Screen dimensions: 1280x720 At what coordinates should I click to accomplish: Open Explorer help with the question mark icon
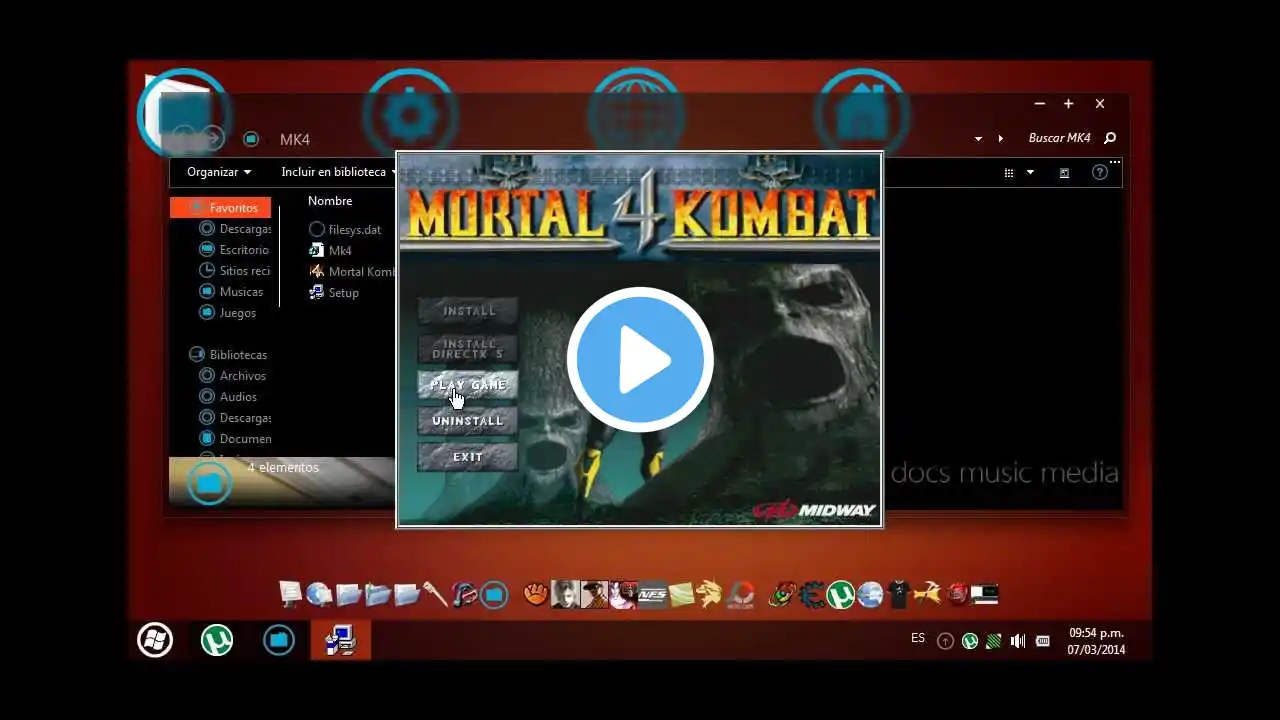pyautogui.click(x=1100, y=172)
